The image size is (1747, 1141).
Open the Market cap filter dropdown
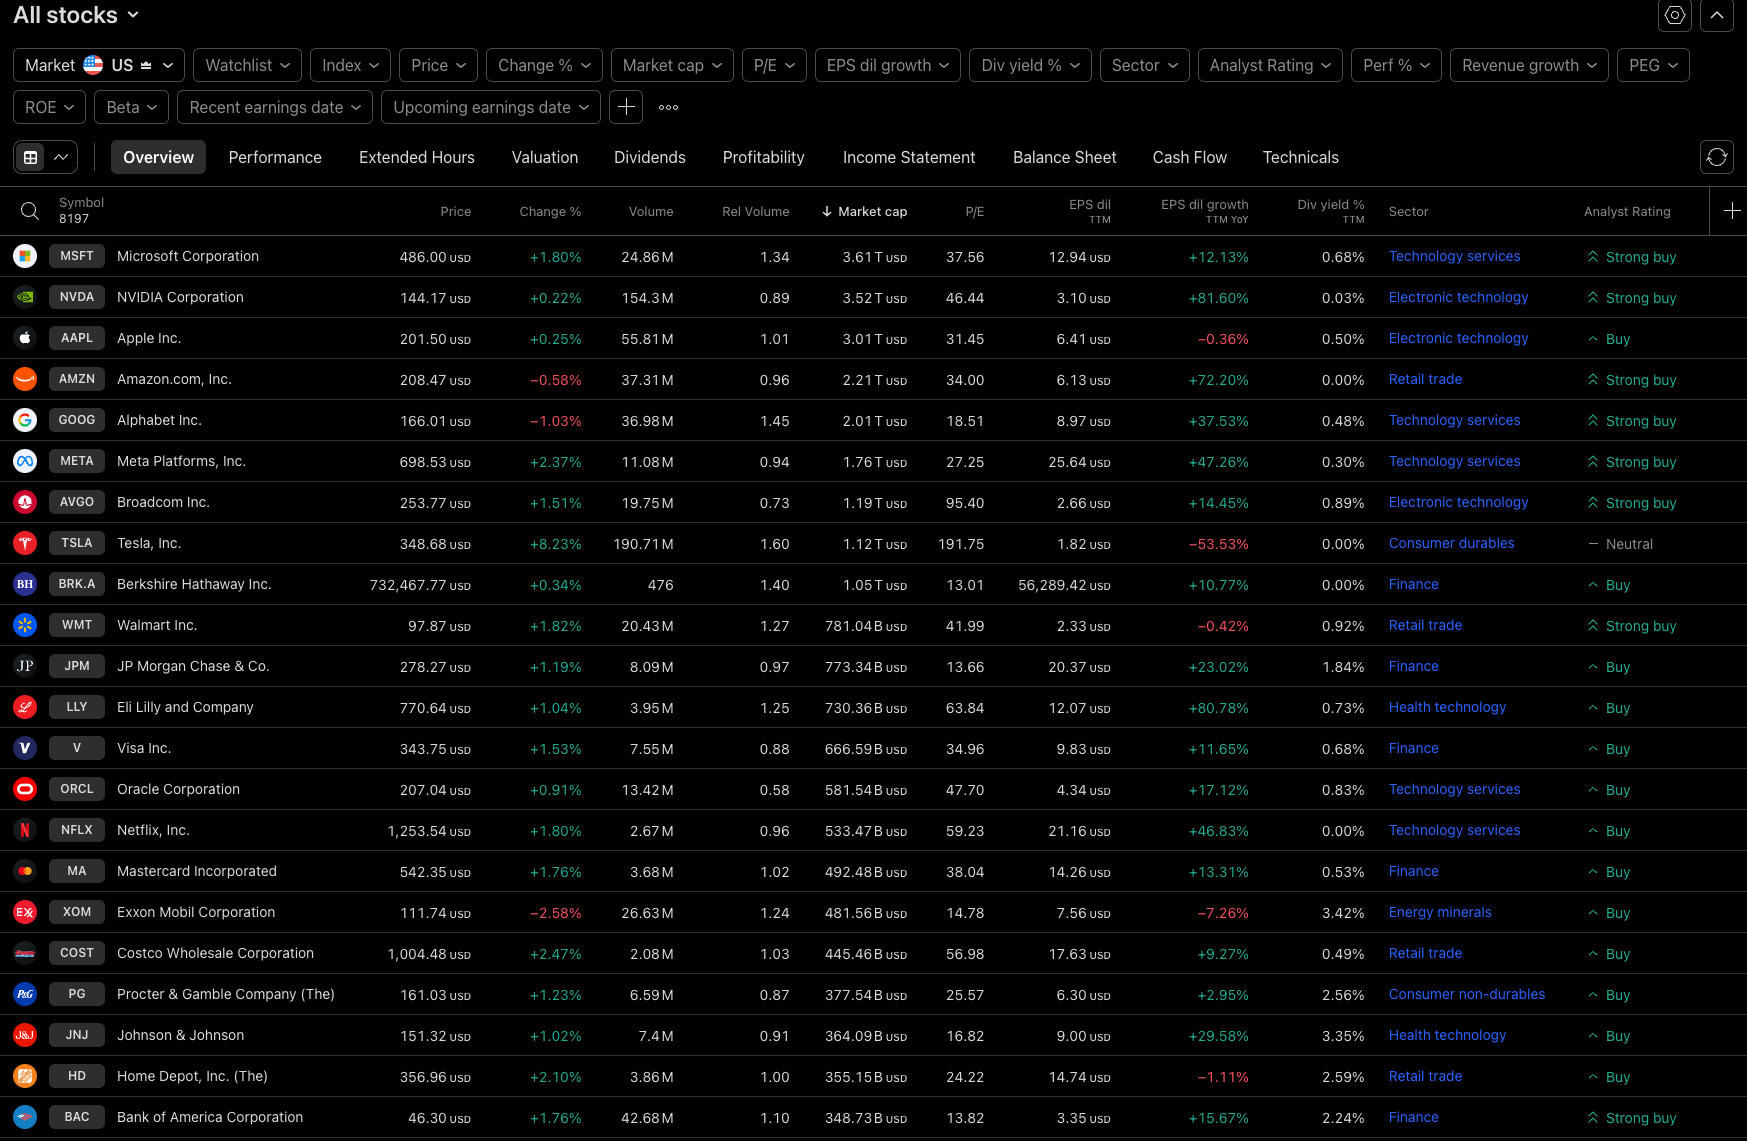click(x=672, y=65)
